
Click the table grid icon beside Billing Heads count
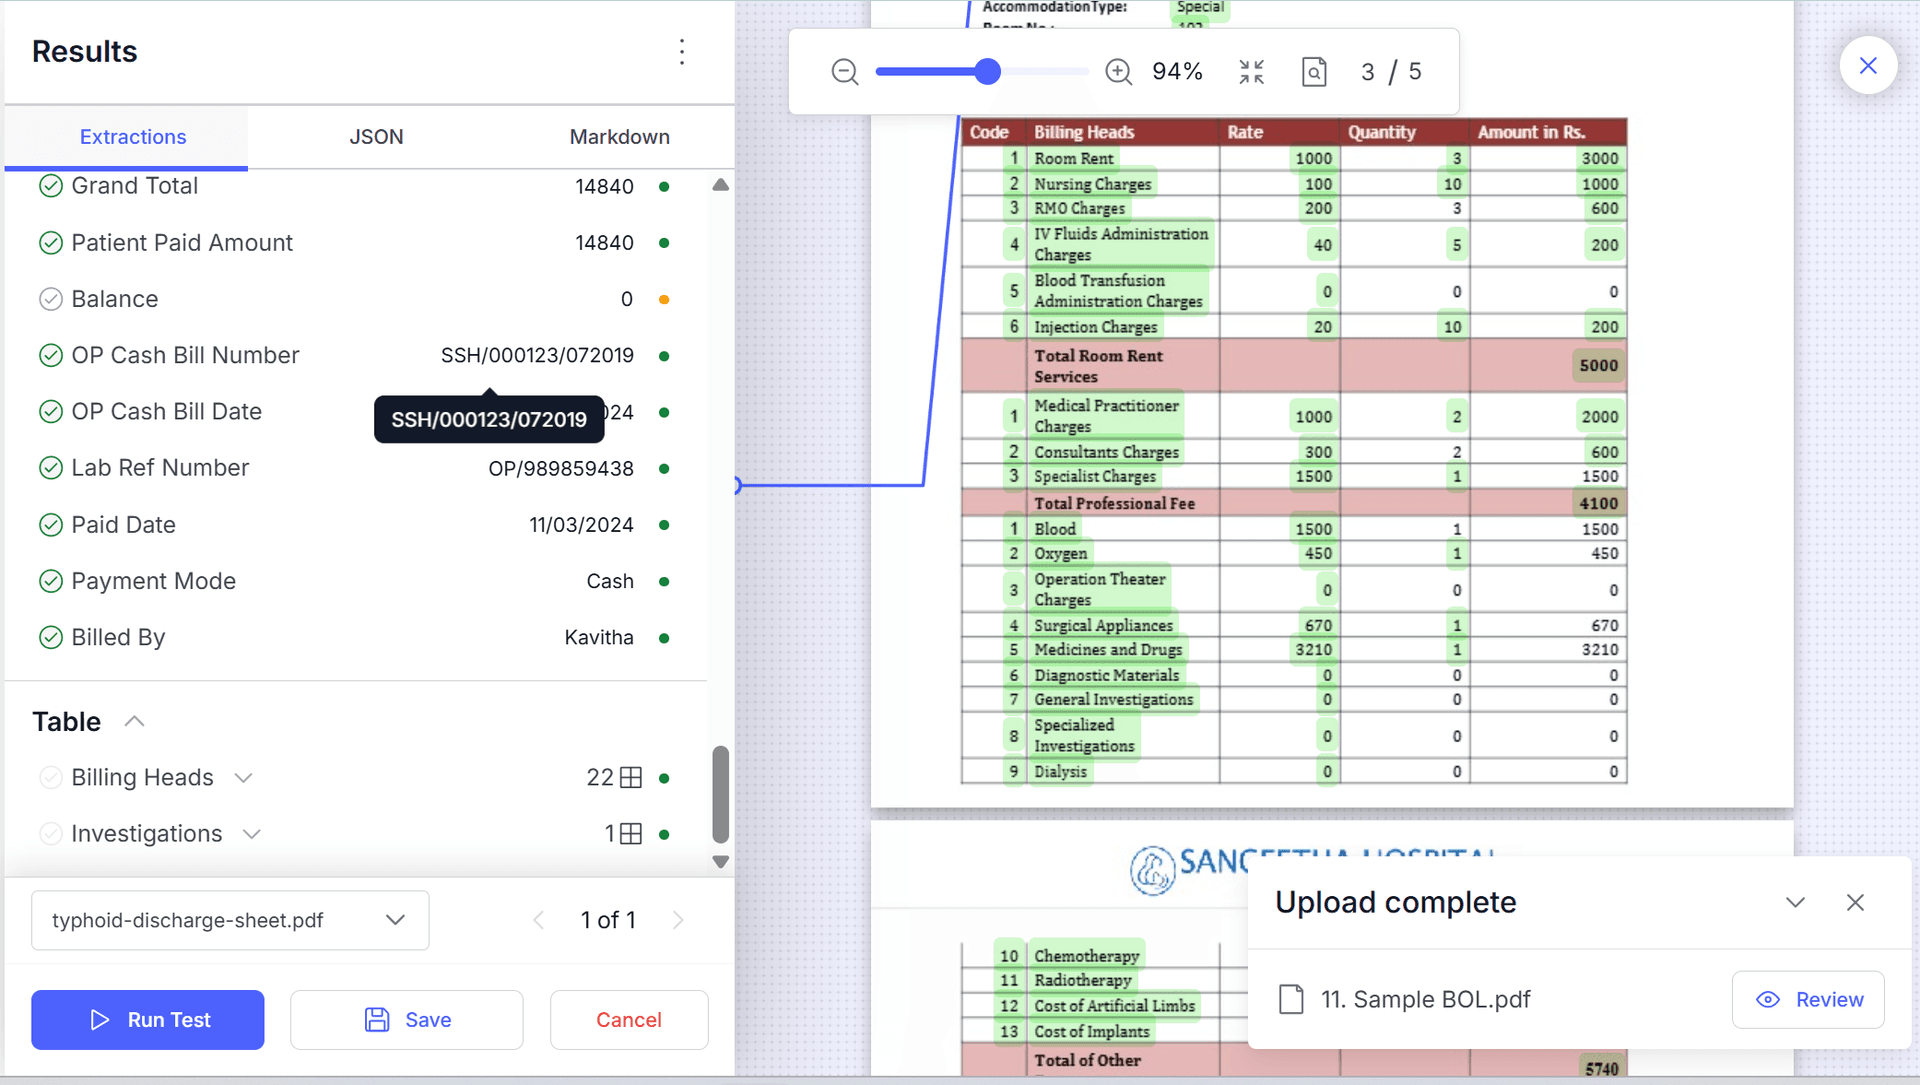tap(631, 777)
